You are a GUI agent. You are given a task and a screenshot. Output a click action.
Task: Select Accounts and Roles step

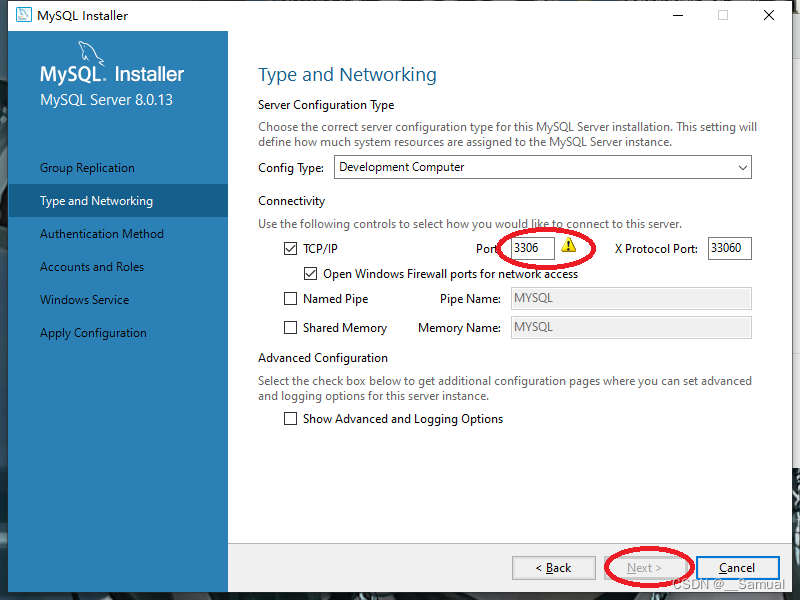(x=88, y=266)
